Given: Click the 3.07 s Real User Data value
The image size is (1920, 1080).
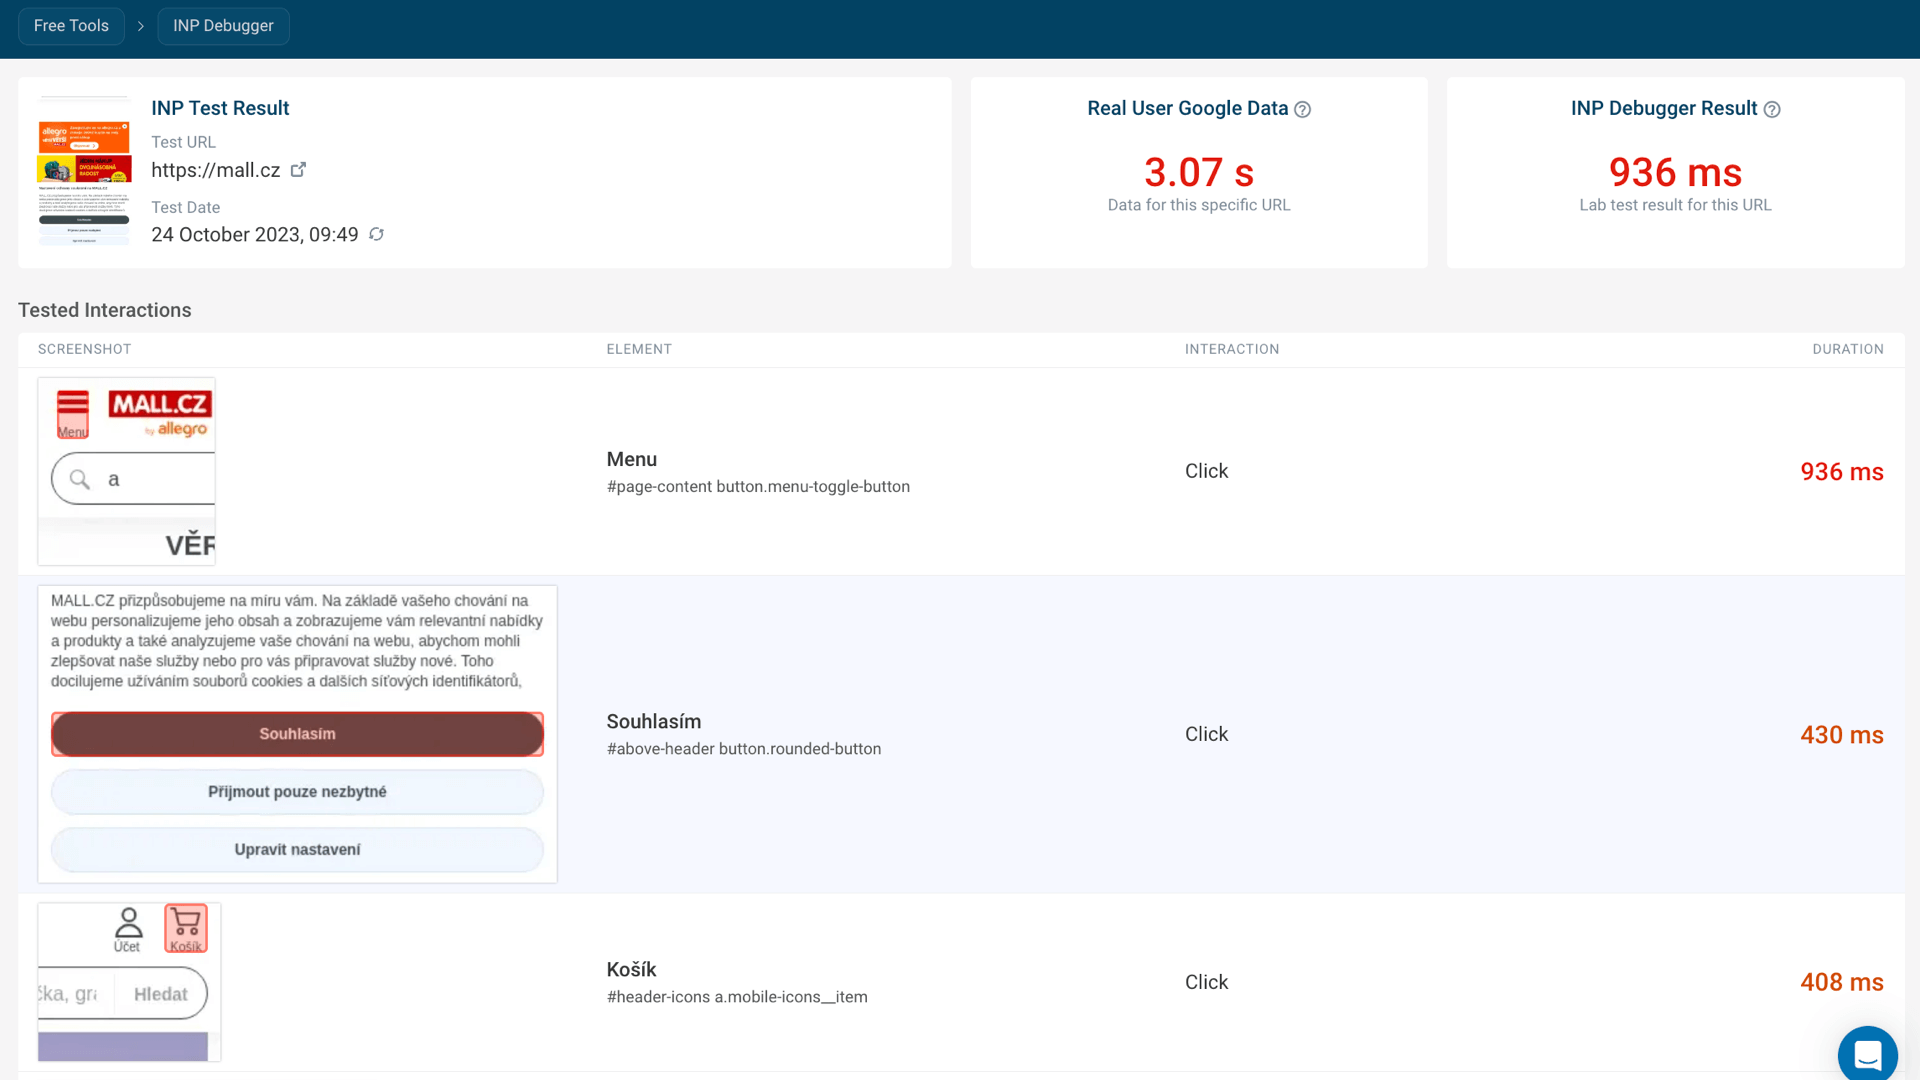Looking at the screenshot, I should 1198,172.
